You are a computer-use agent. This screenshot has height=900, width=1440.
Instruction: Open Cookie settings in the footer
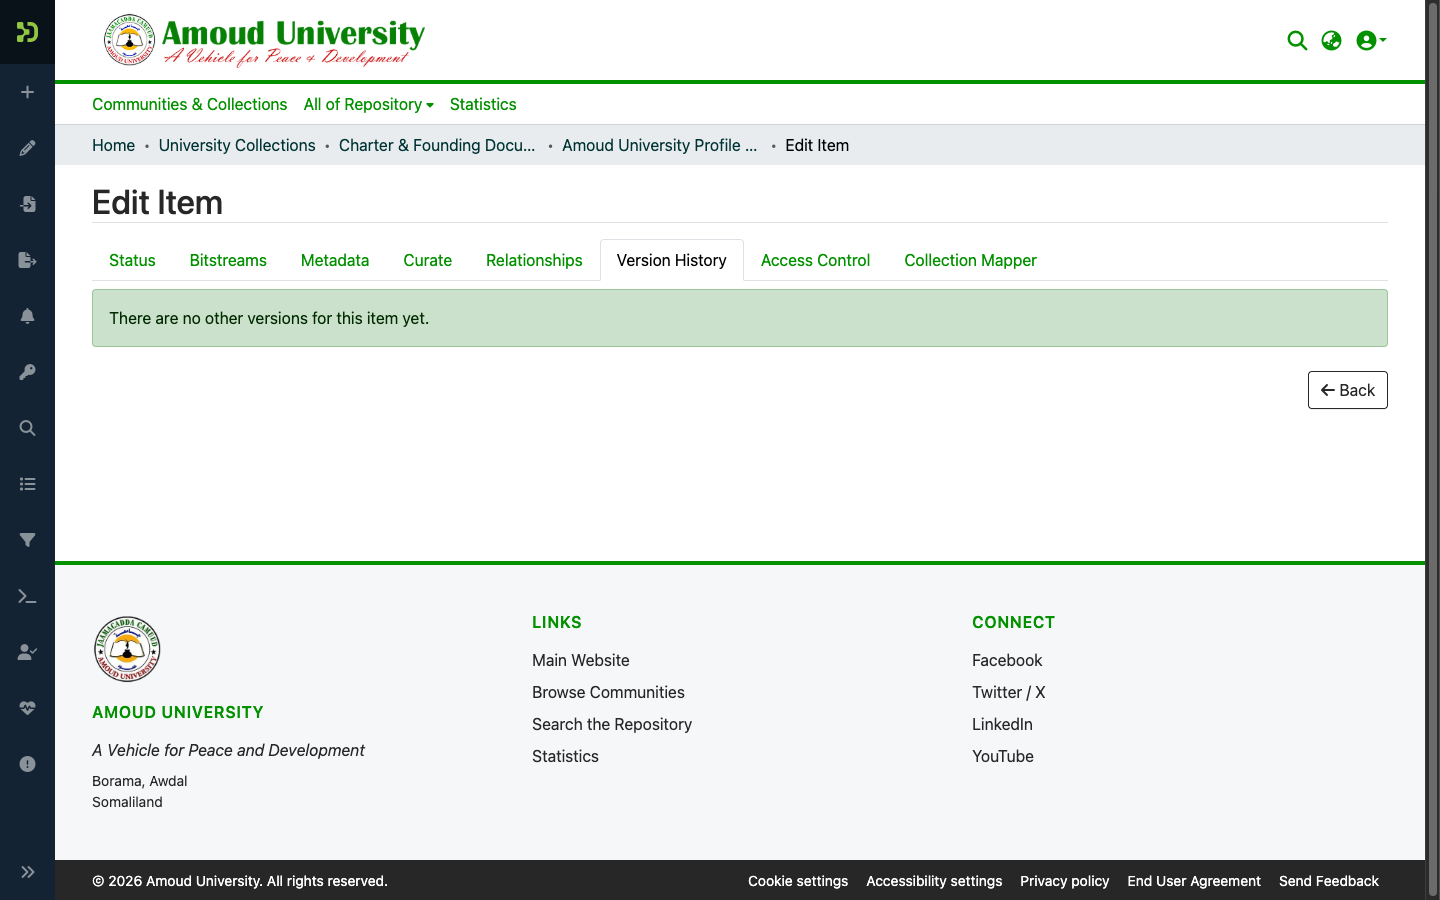pyautogui.click(x=798, y=881)
